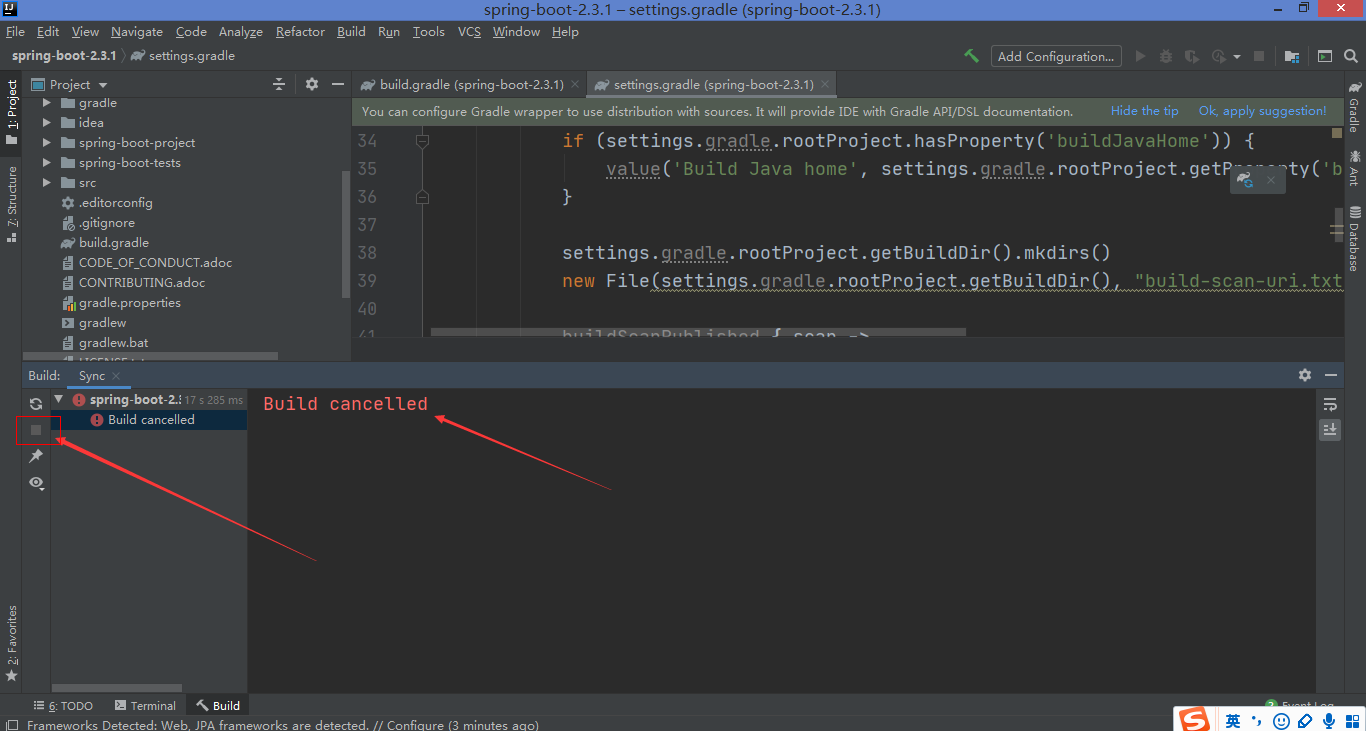The image size is (1366, 731).
Task: Click the Ok, apply suggestion link
Action: 1262,110
